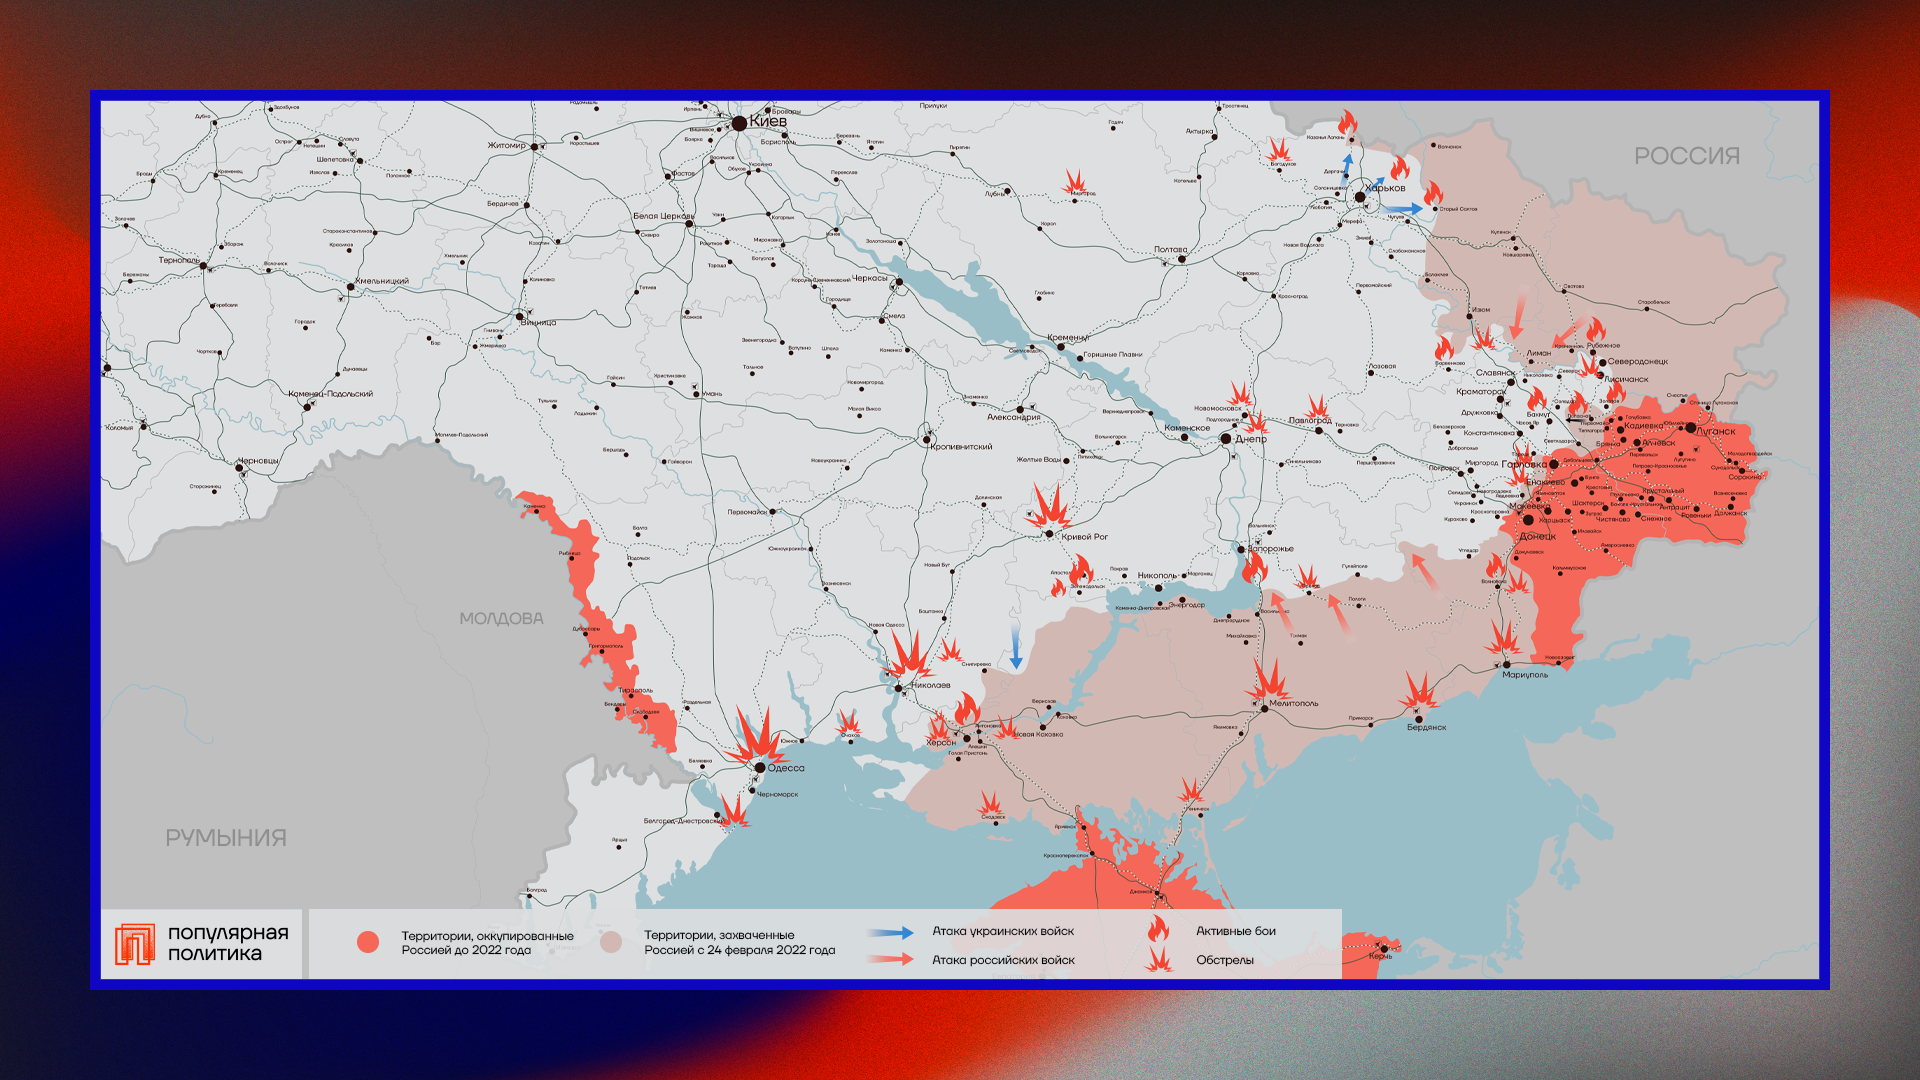Click the Популярная политика logo icon
Viewport: 1920px width, 1080px height.
point(135,944)
